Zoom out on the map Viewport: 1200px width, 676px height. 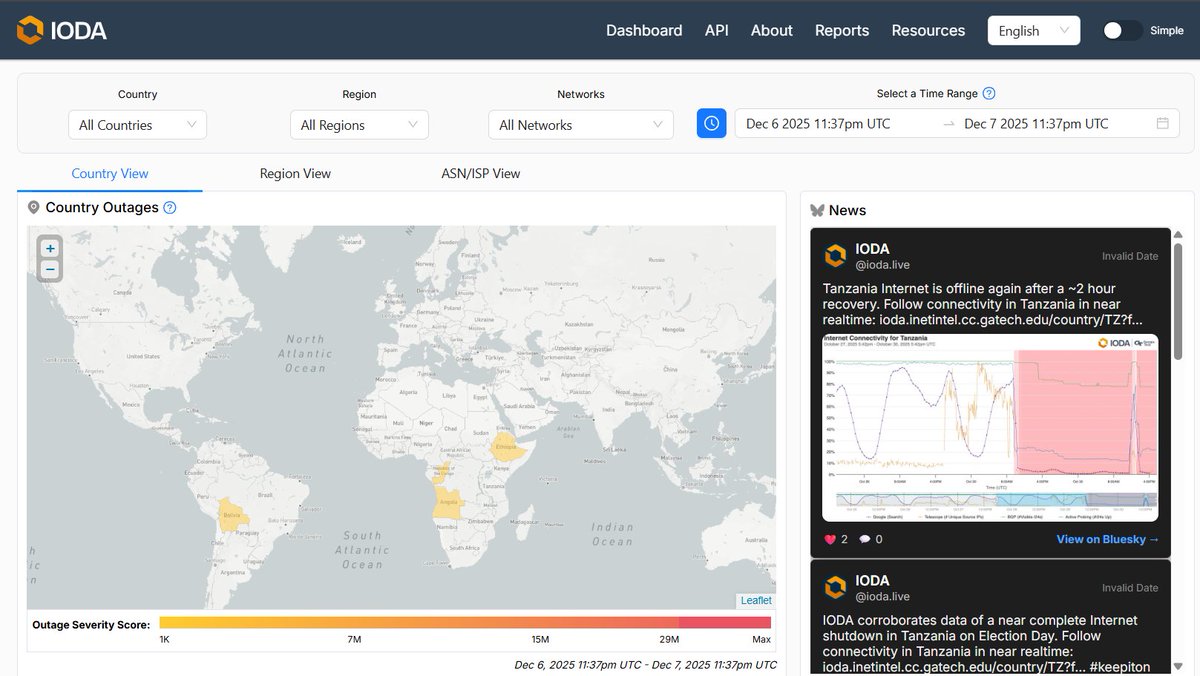tap(50, 270)
